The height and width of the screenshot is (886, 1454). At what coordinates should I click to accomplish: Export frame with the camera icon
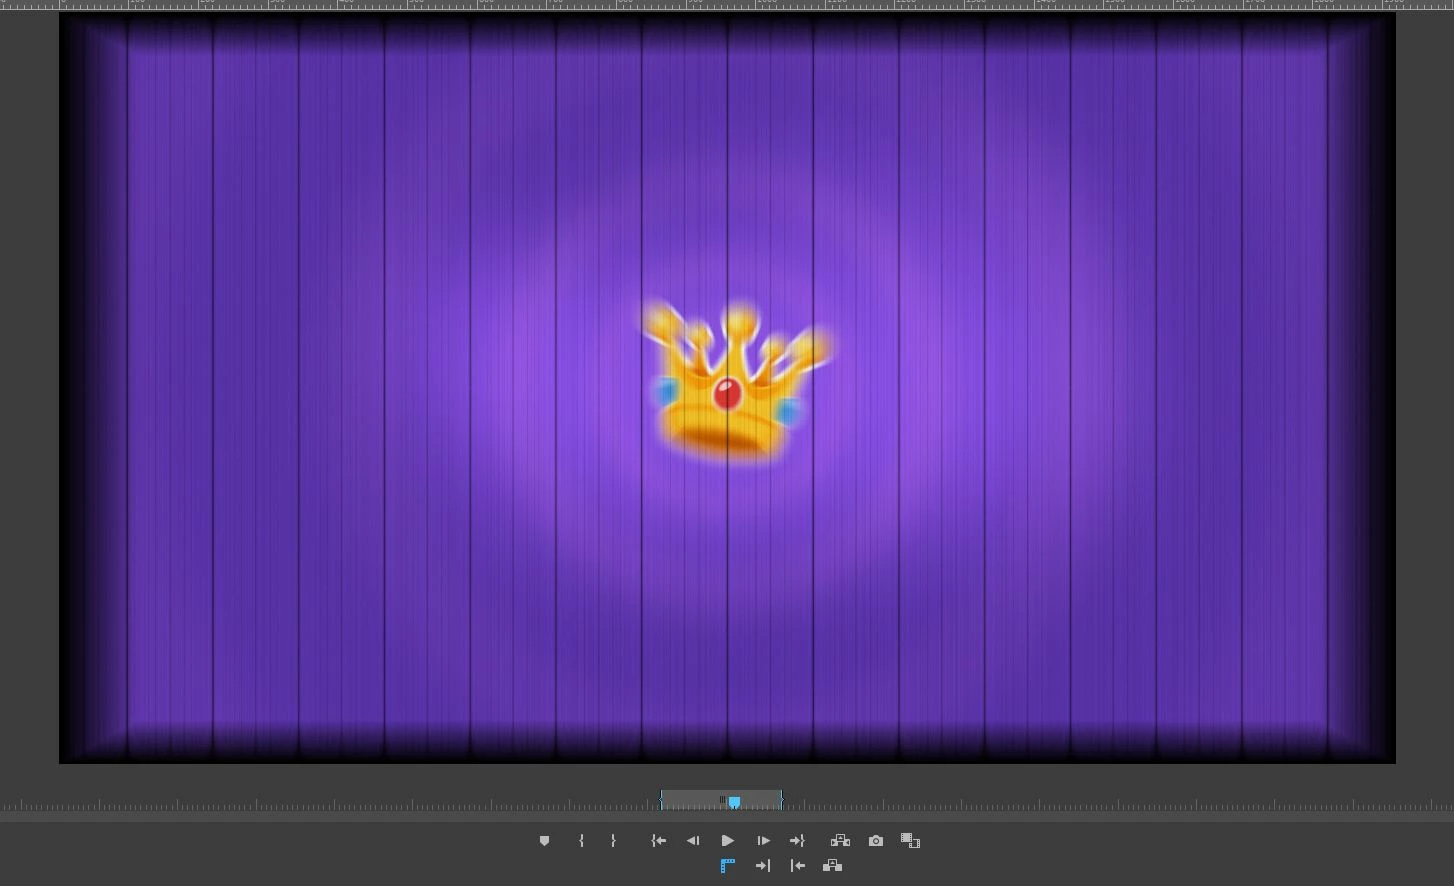[x=876, y=841]
